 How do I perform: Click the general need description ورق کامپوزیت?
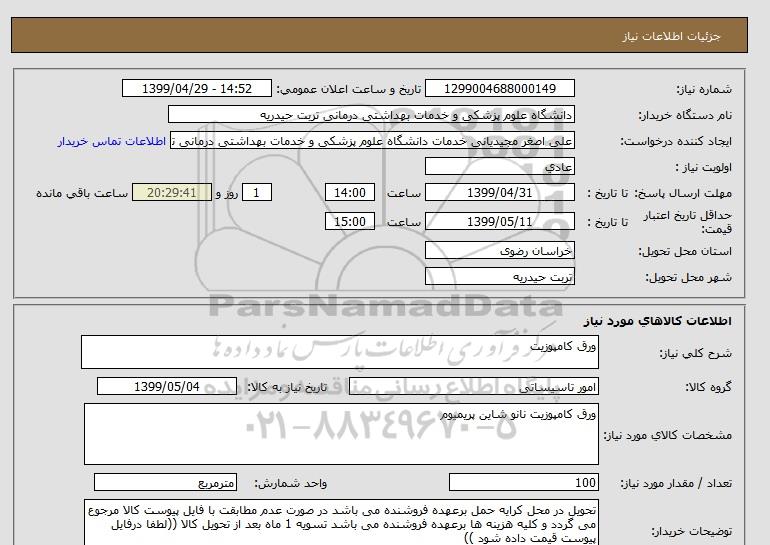click(x=340, y=352)
